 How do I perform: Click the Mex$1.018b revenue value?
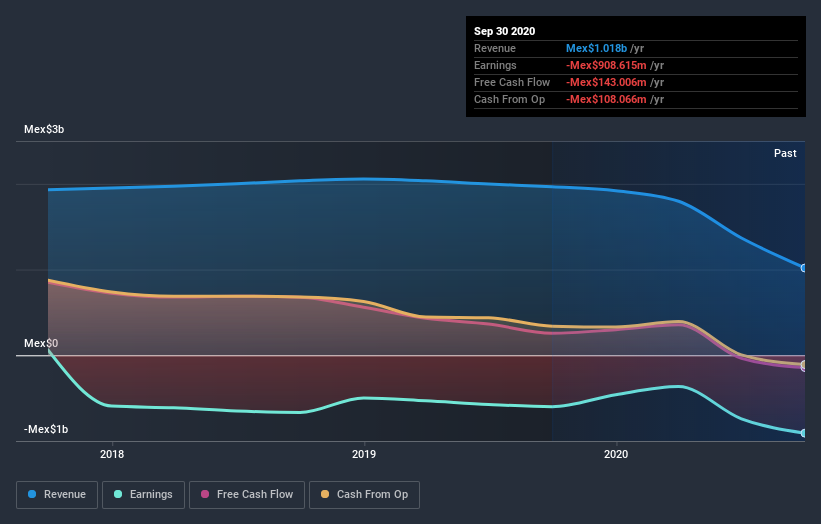(596, 48)
